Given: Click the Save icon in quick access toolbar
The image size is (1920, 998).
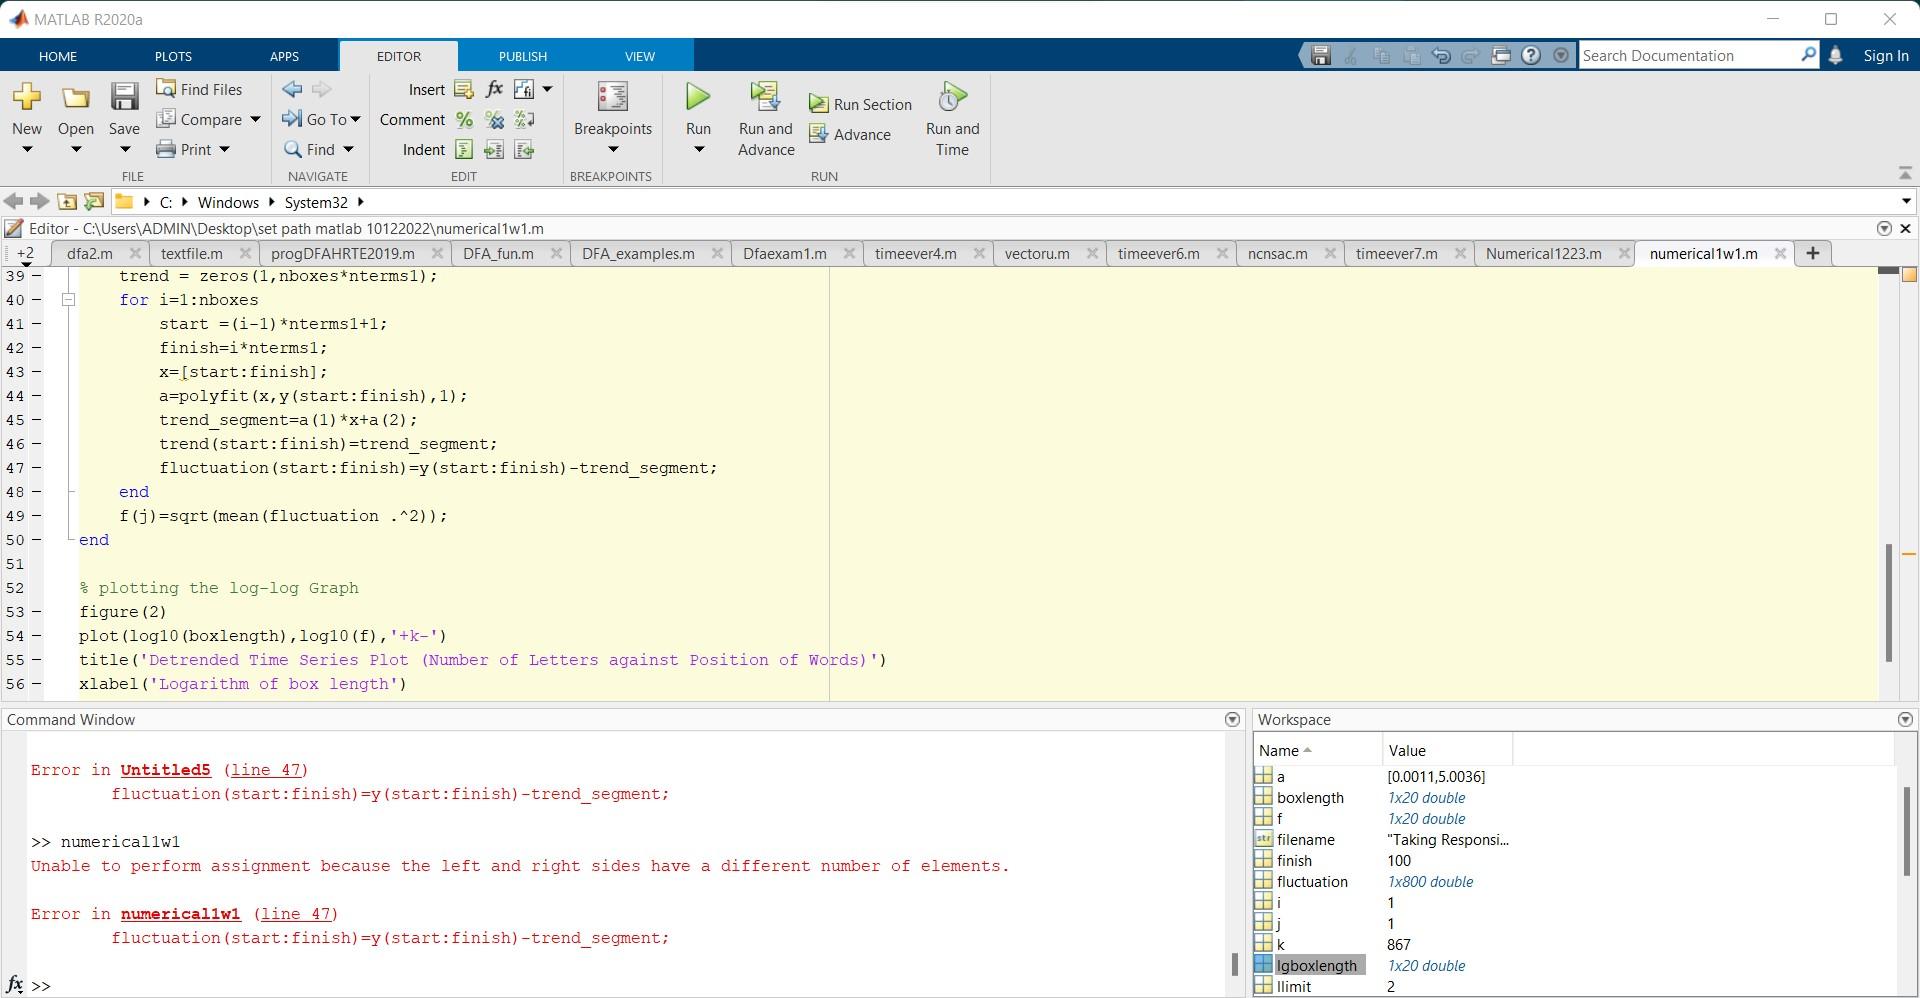Looking at the screenshot, I should (x=1320, y=55).
